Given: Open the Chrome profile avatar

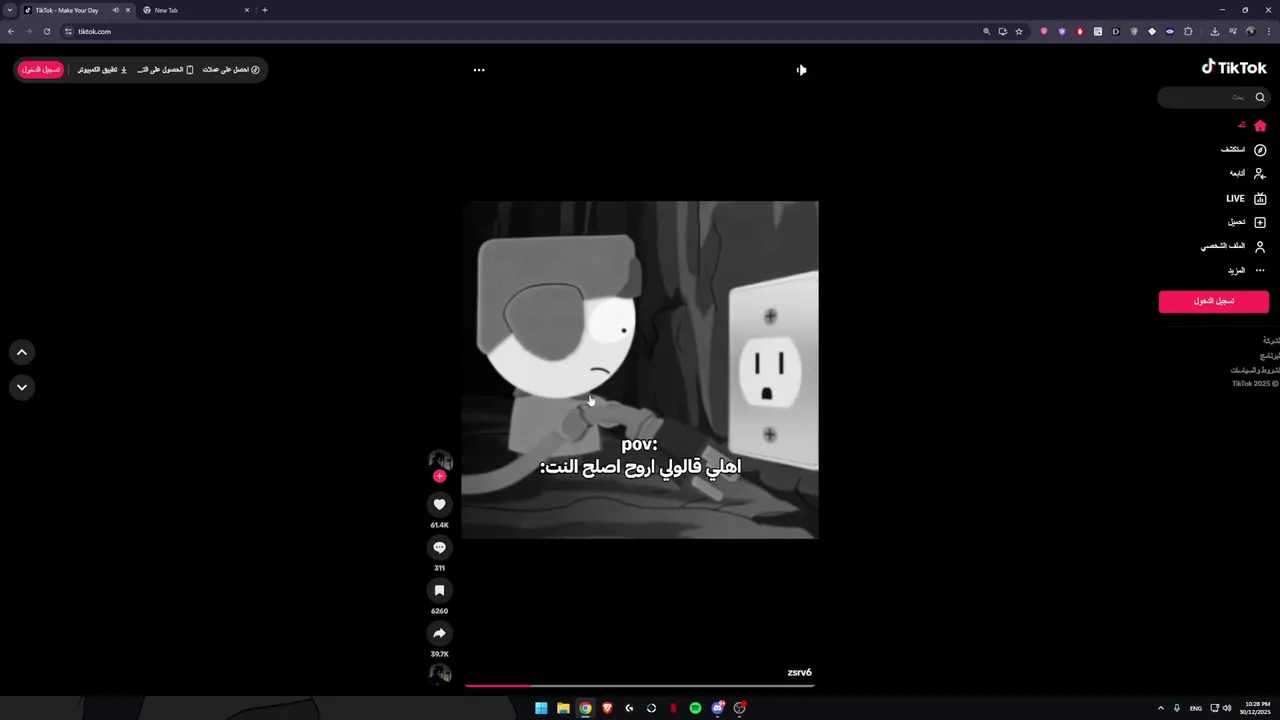Looking at the screenshot, I should click(1250, 31).
